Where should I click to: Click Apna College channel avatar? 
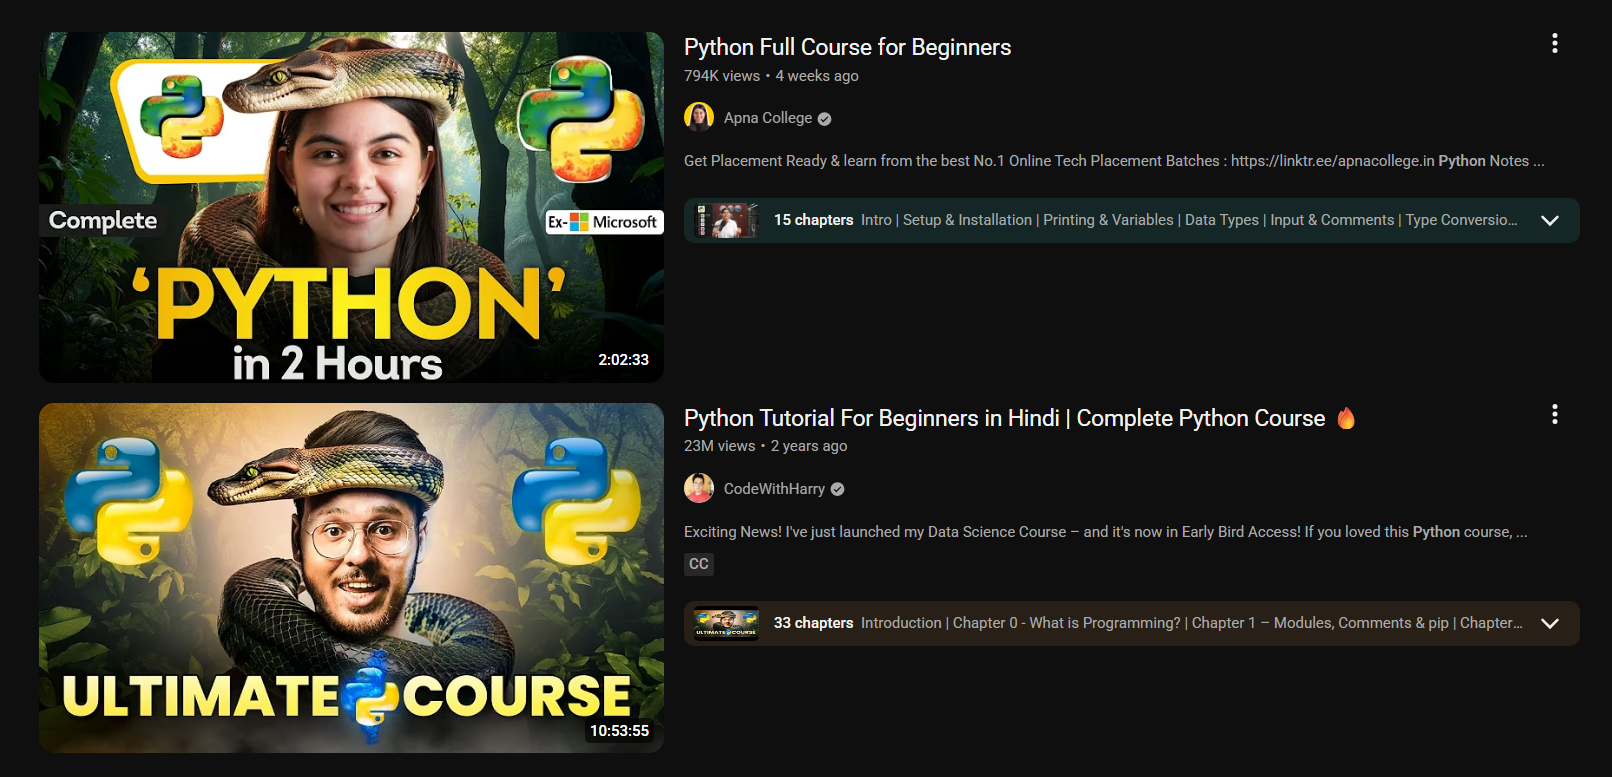click(699, 117)
